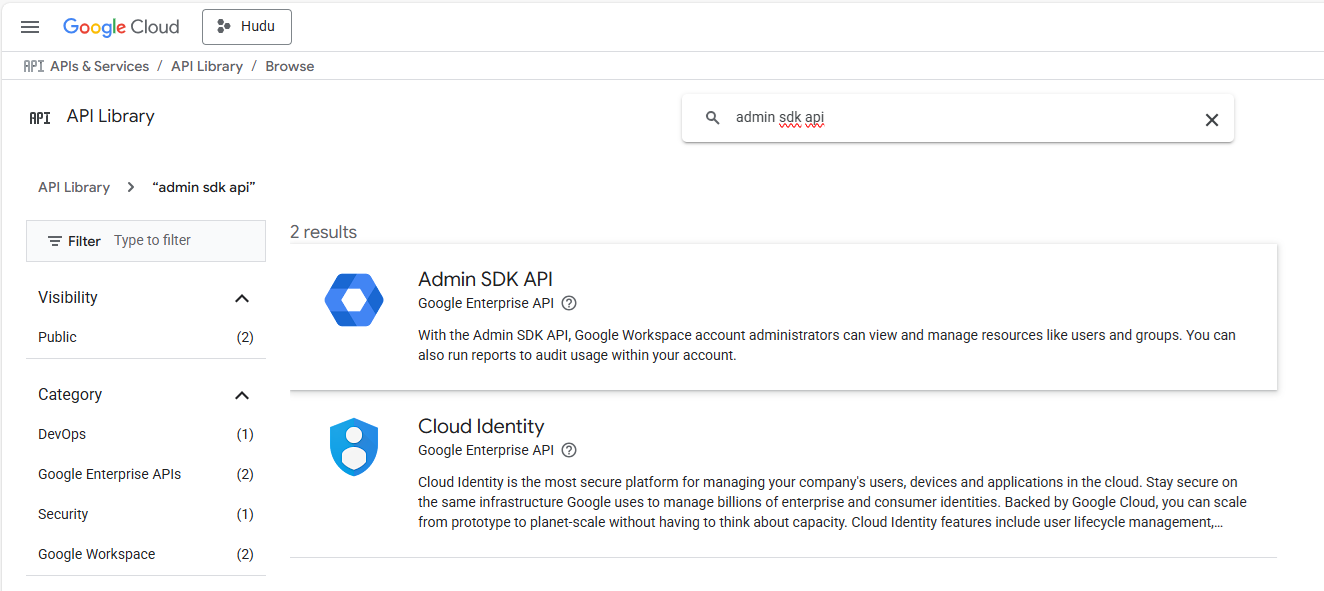Open the Hudu project selector
This screenshot has height=591, width=1324.
tap(247, 27)
